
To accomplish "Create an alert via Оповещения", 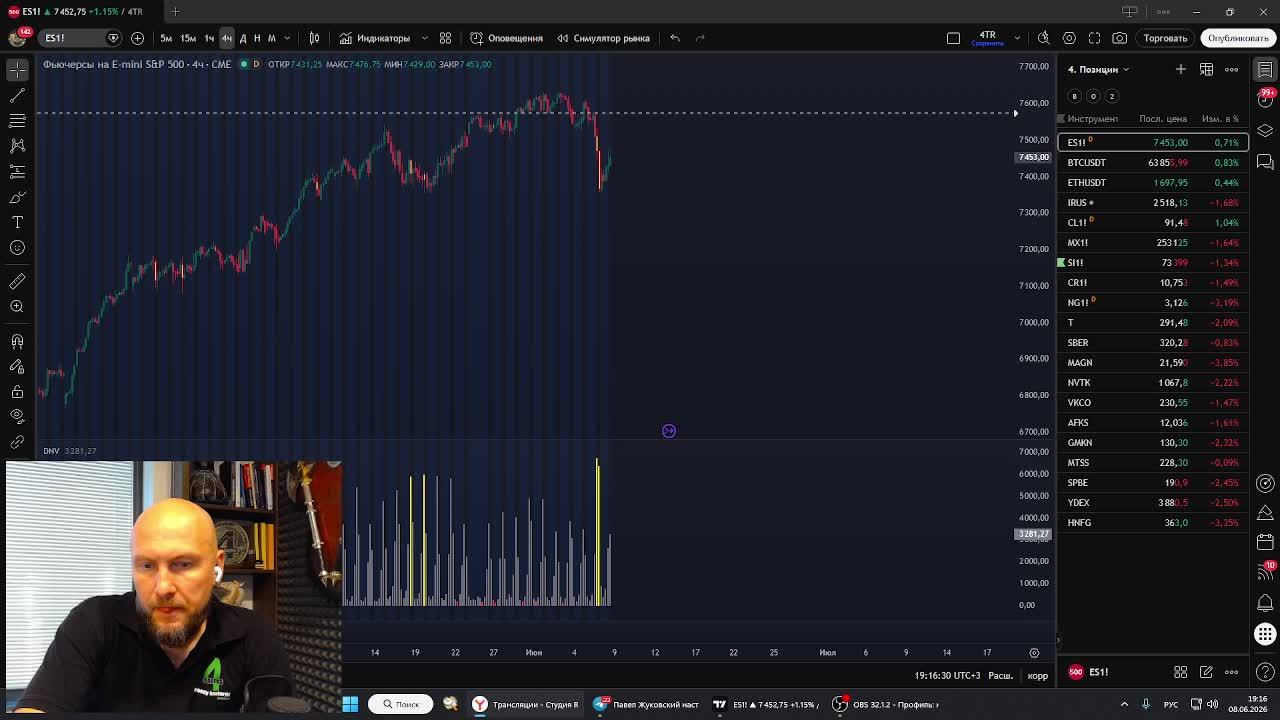I will pyautogui.click(x=507, y=38).
